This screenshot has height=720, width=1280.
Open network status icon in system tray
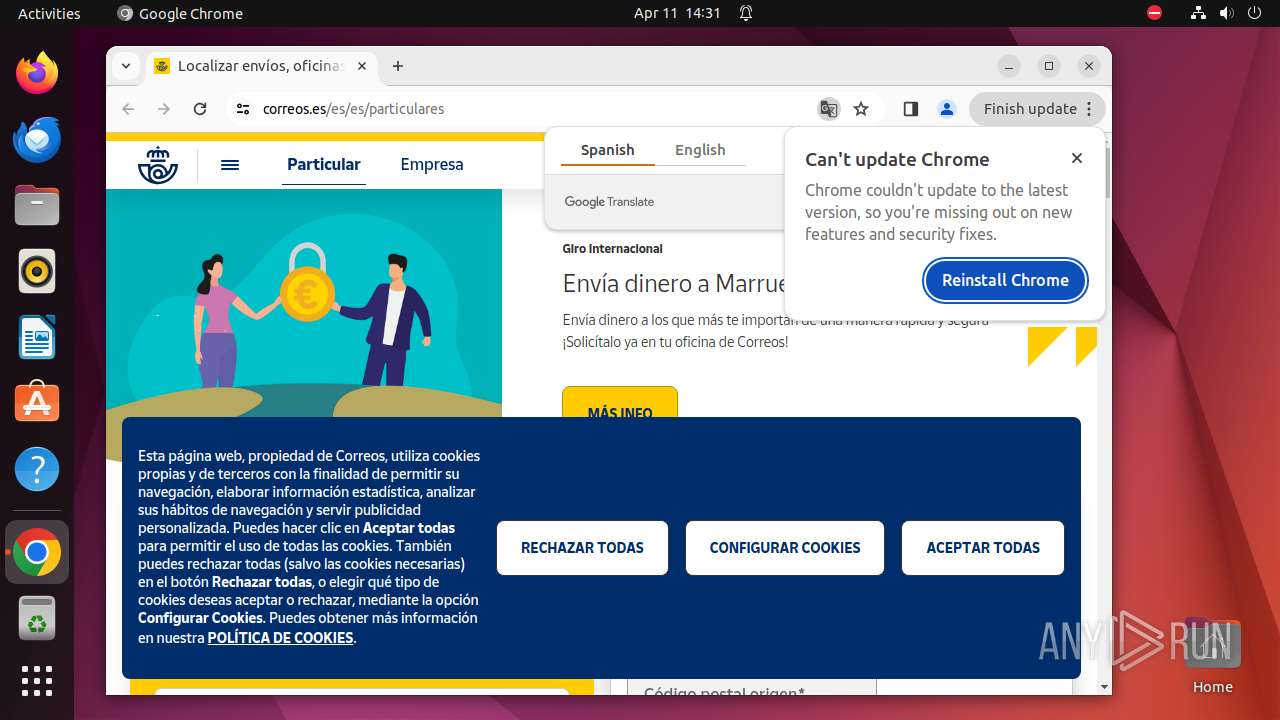[1198, 13]
